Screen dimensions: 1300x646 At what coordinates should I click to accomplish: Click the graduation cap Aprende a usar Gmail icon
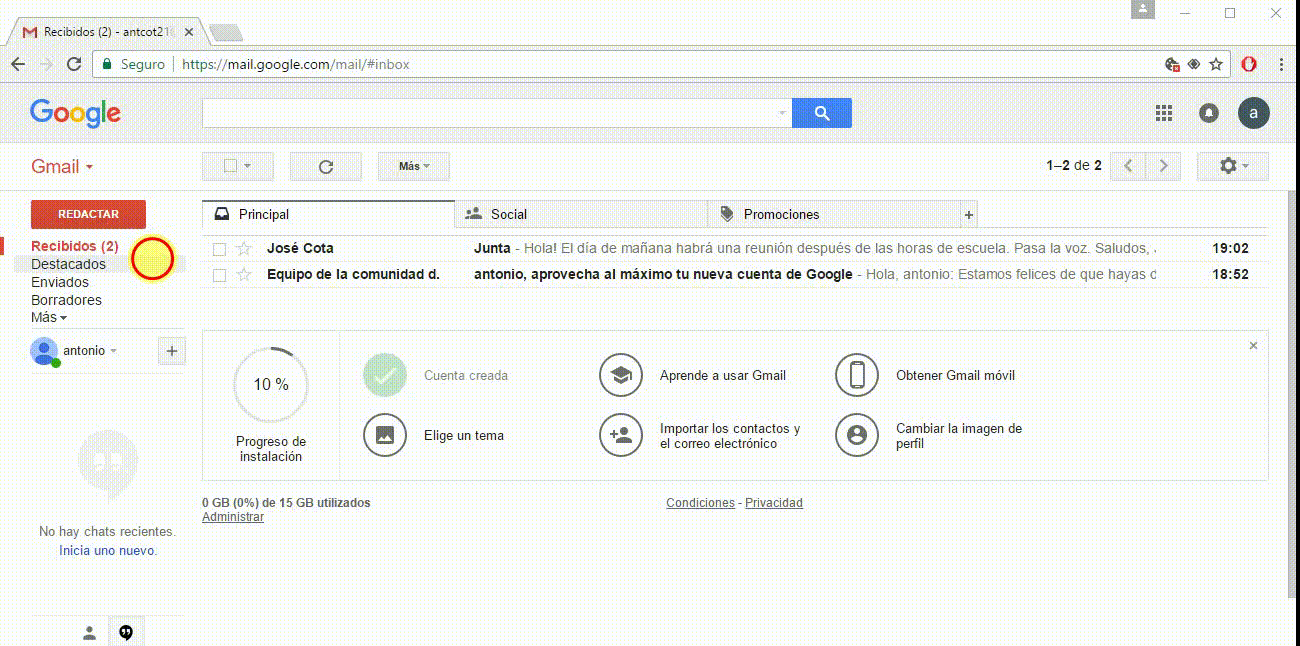[x=621, y=375]
